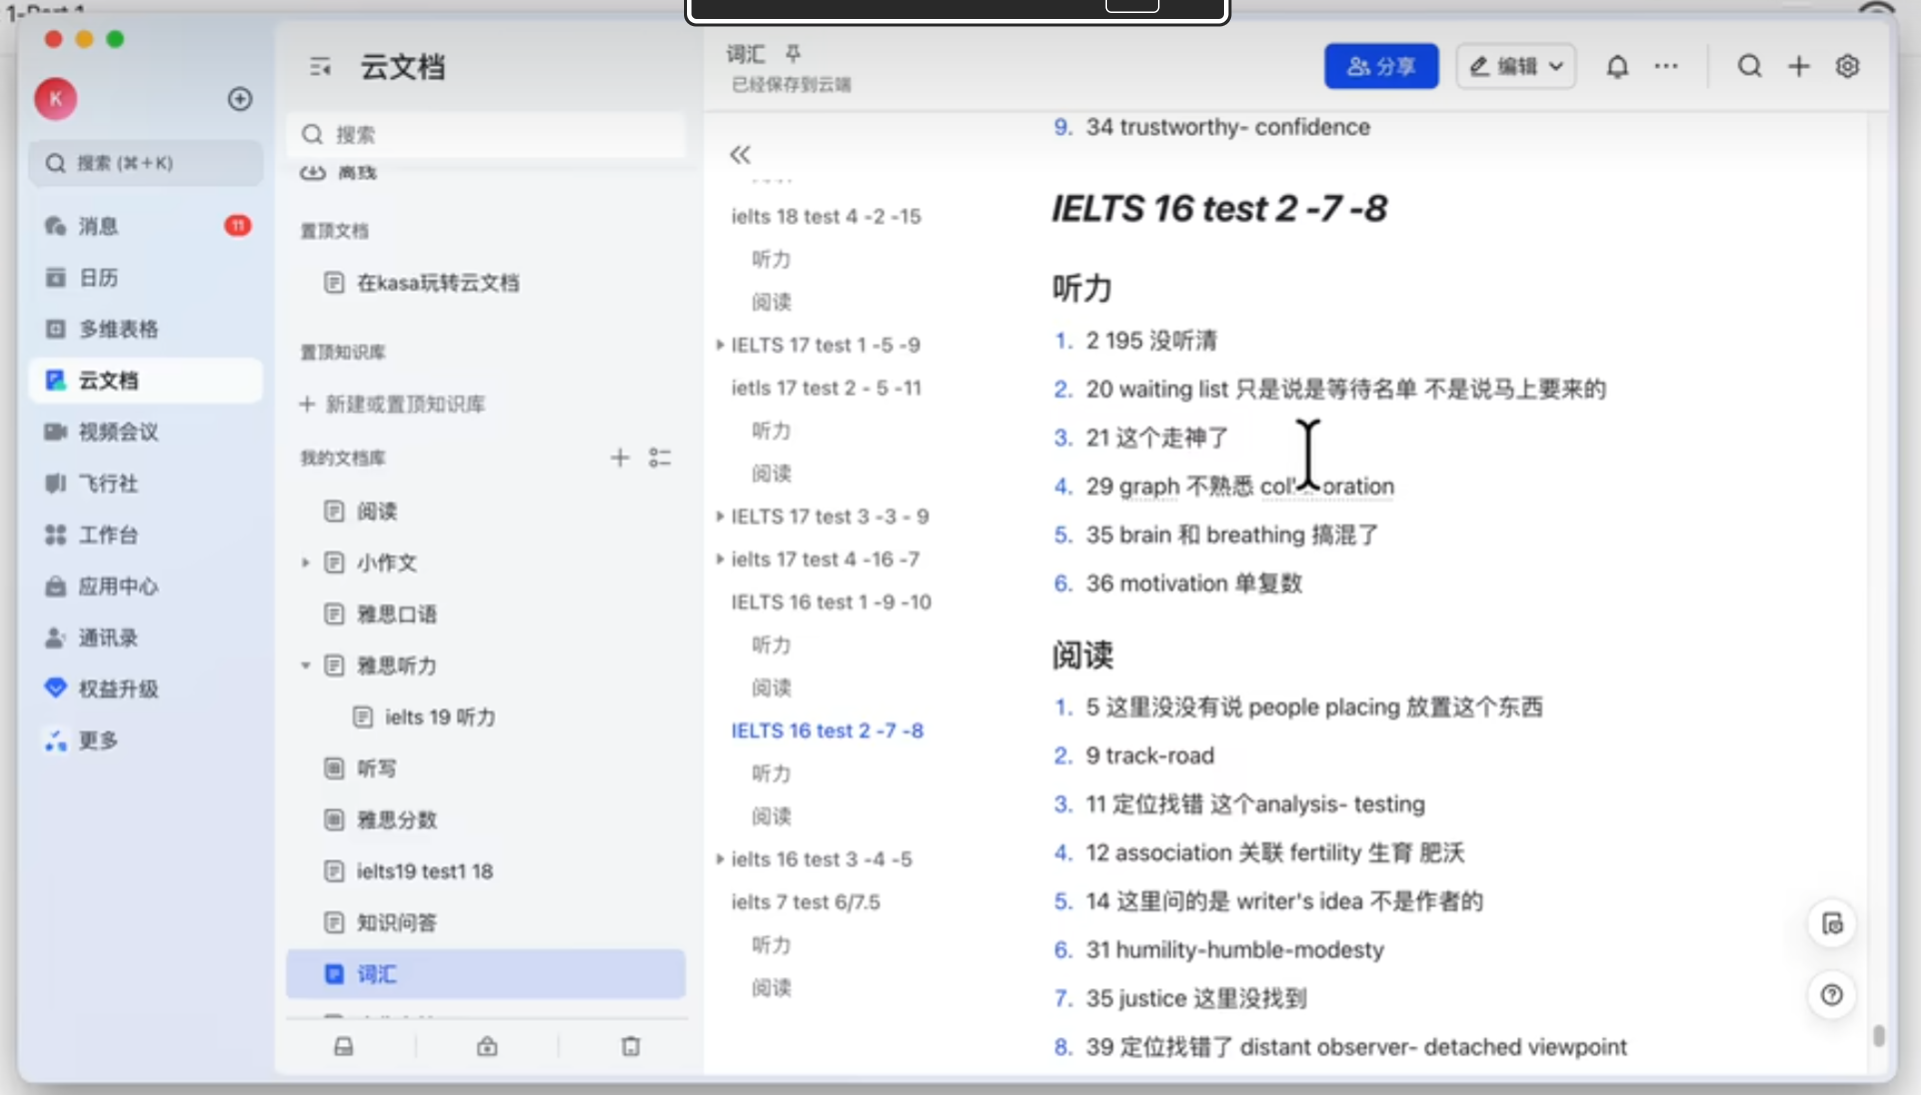Image resolution: width=1921 pixels, height=1095 pixels.
Task: Expand the 小作文 document tree
Action: (306, 562)
